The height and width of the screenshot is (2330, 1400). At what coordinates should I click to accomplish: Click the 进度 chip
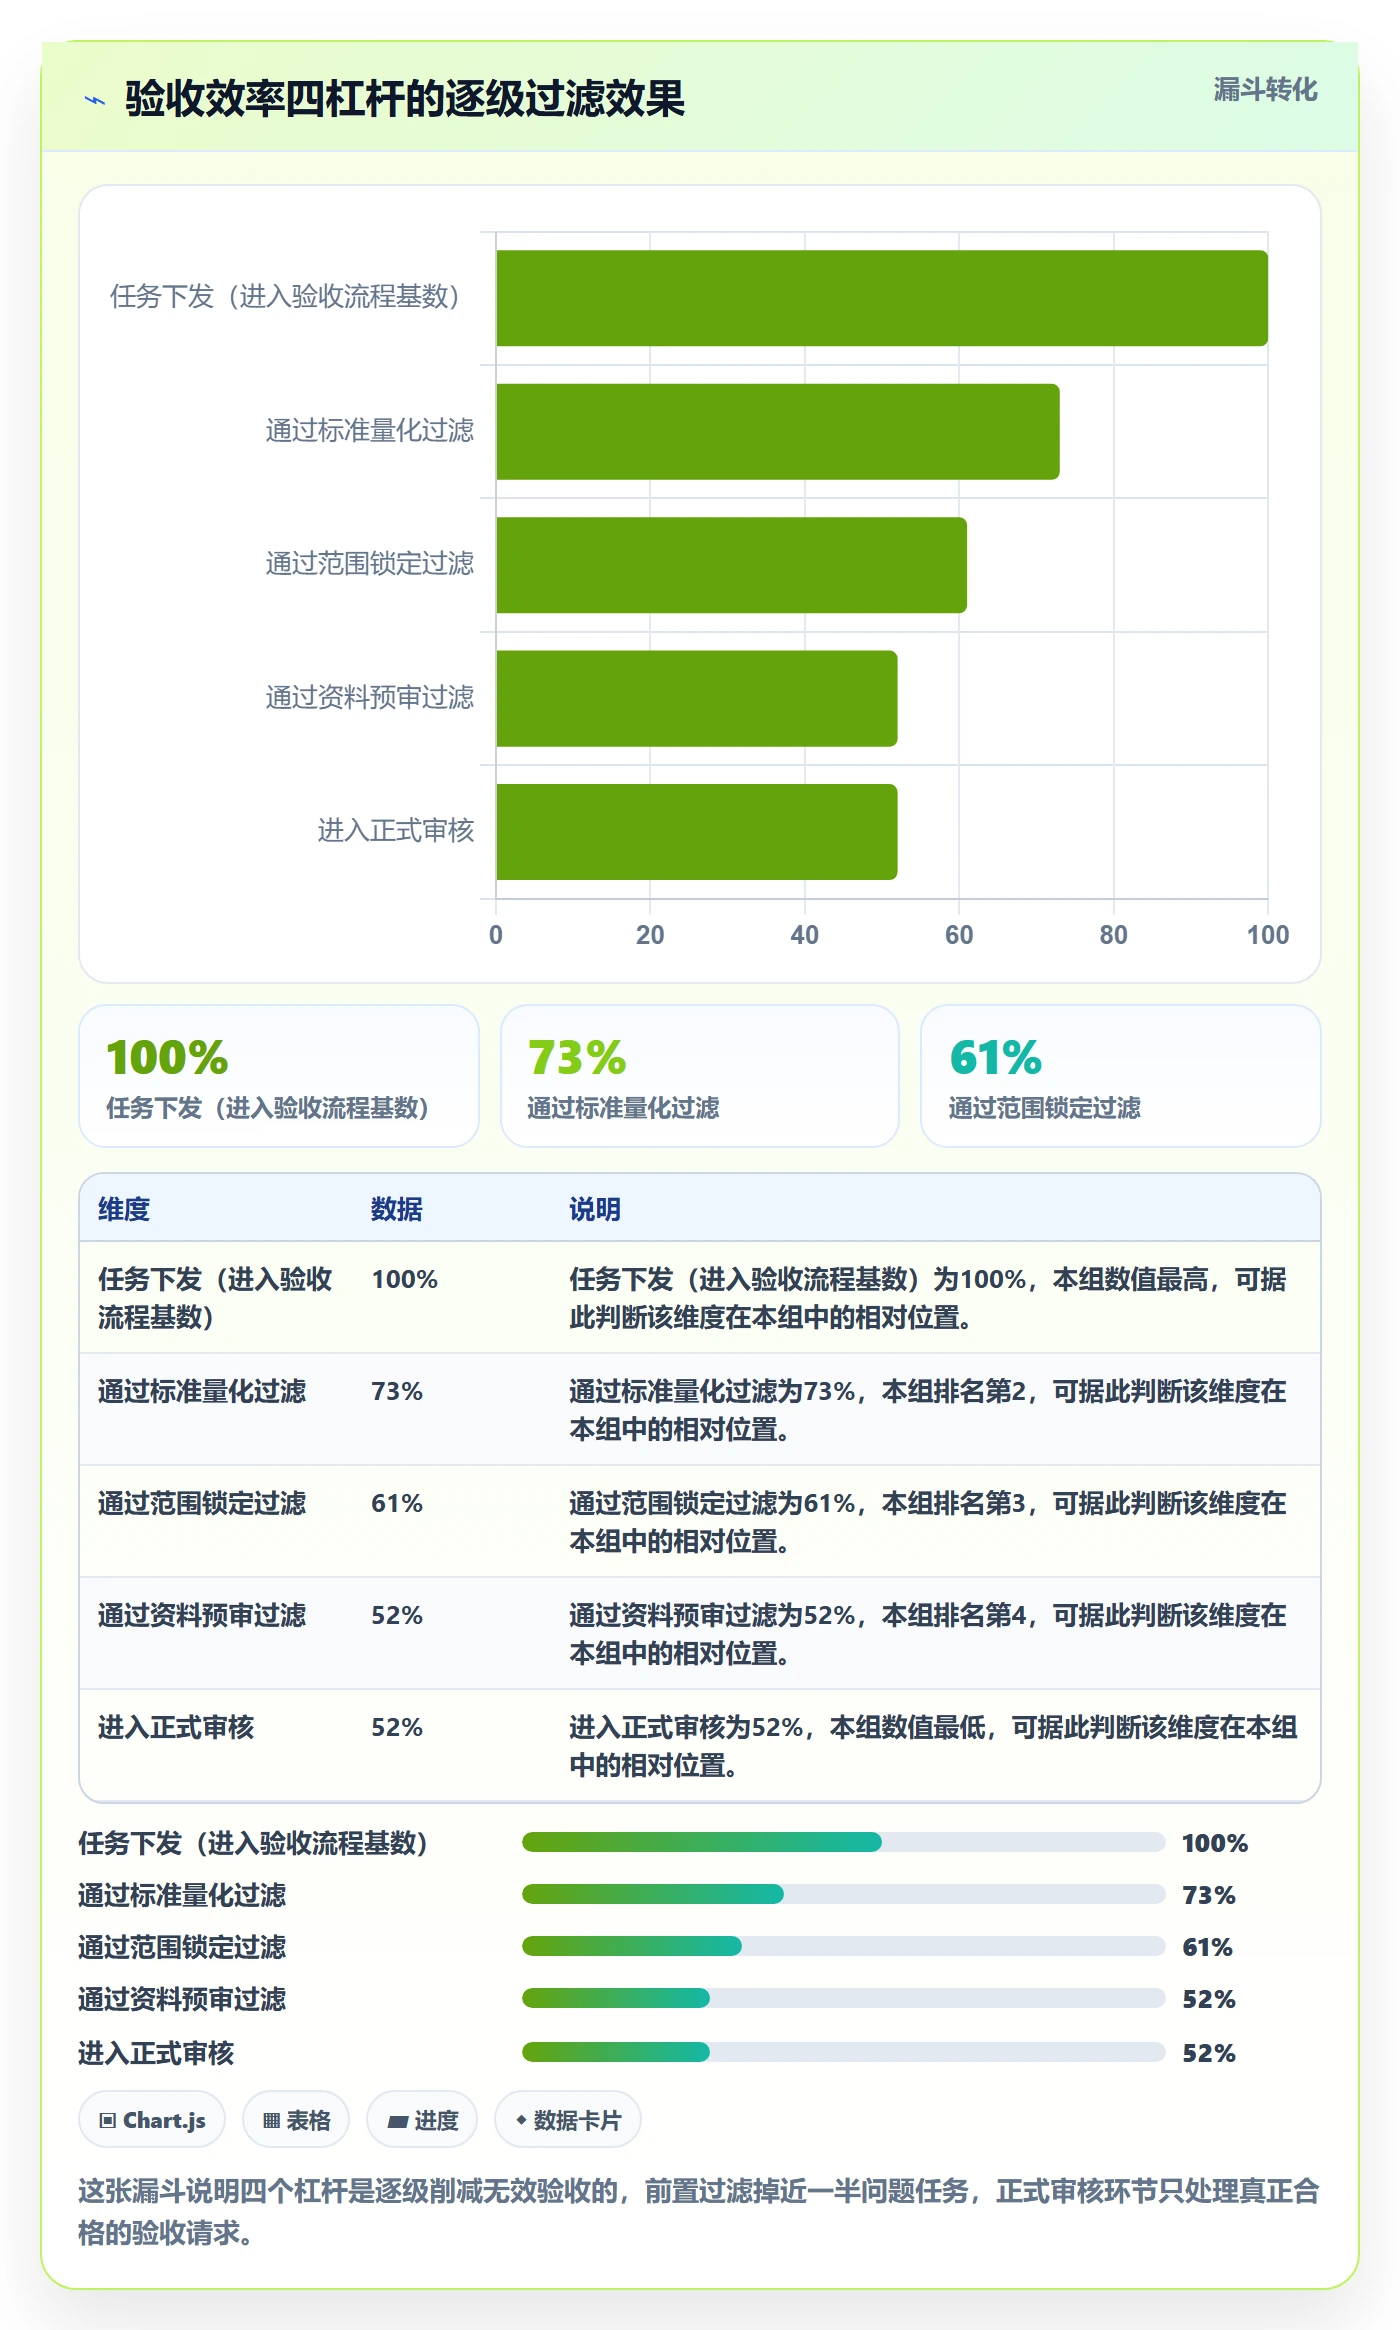pyautogui.click(x=422, y=2120)
